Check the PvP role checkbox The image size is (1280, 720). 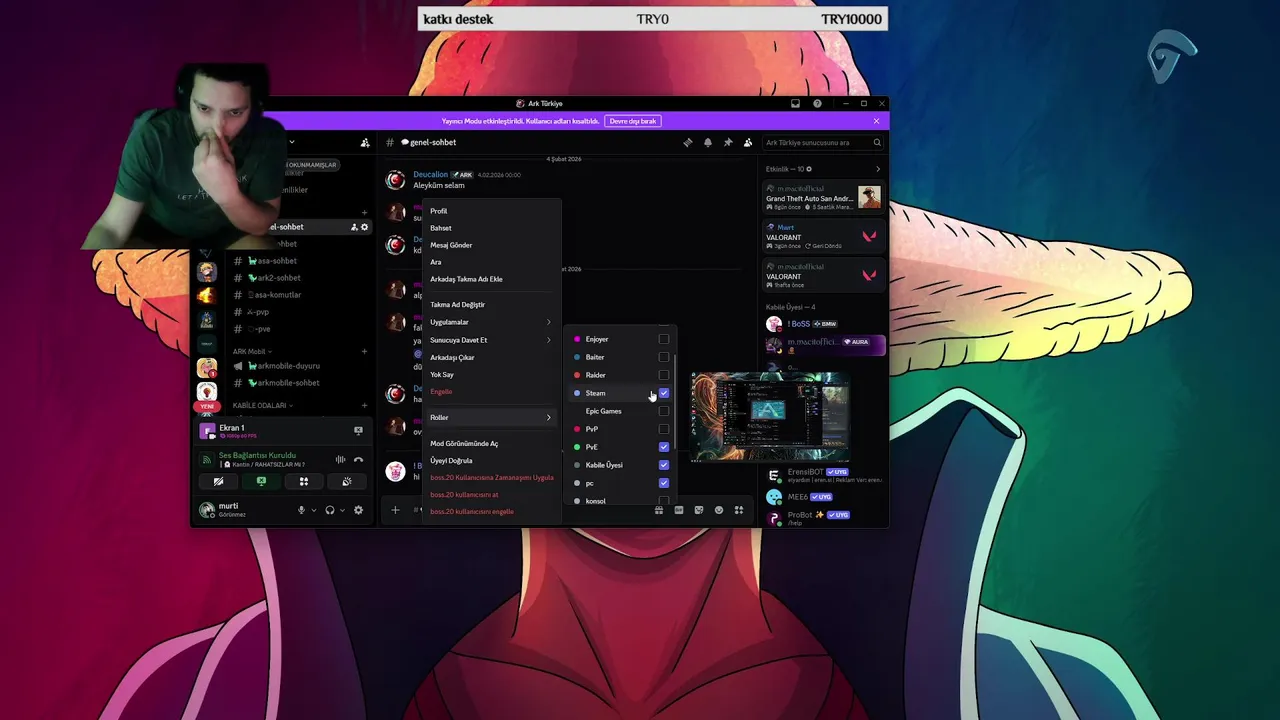(664, 429)
